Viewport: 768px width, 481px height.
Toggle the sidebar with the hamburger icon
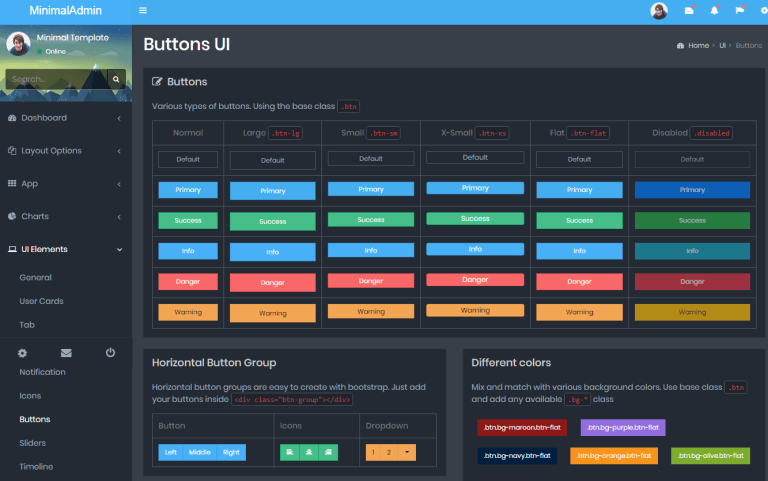143,10
